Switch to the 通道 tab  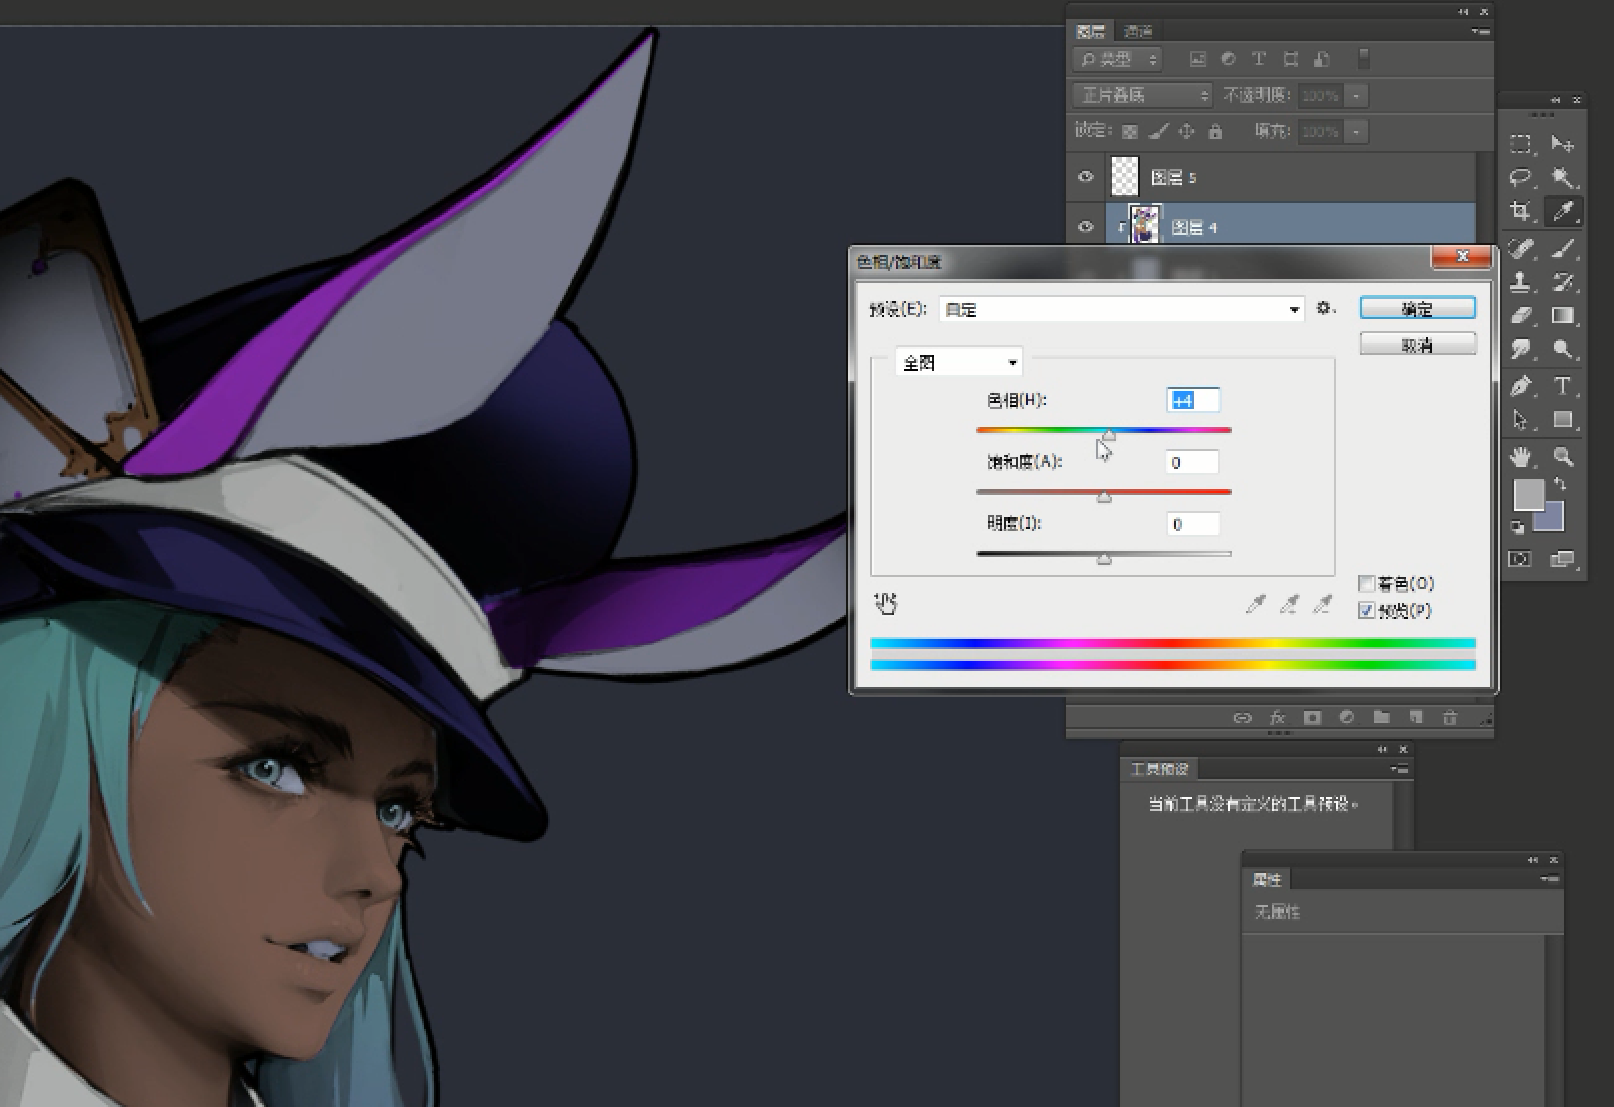click(x=1137, y=32)
